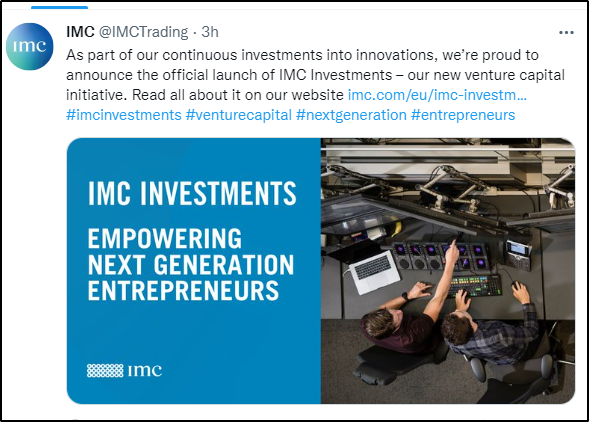This screenshot has height=422, width=589.
Task: Click the desk phone in the photo
Action: (x=518, y=254)
